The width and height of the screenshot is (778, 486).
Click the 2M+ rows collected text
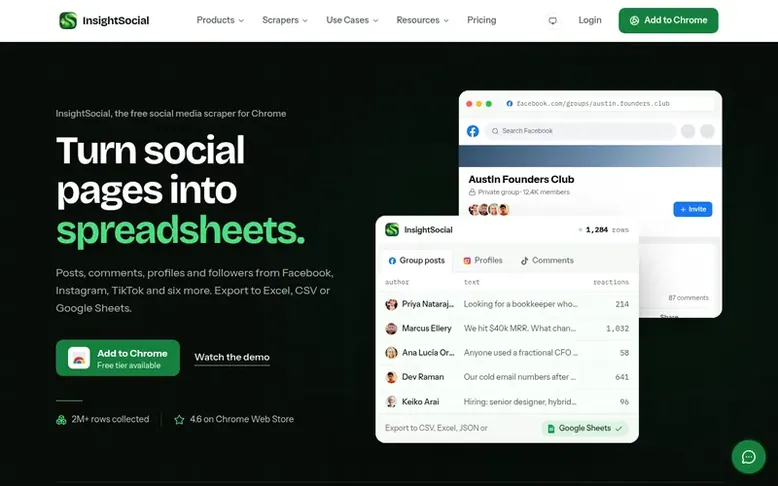click(x=110, y=419)
